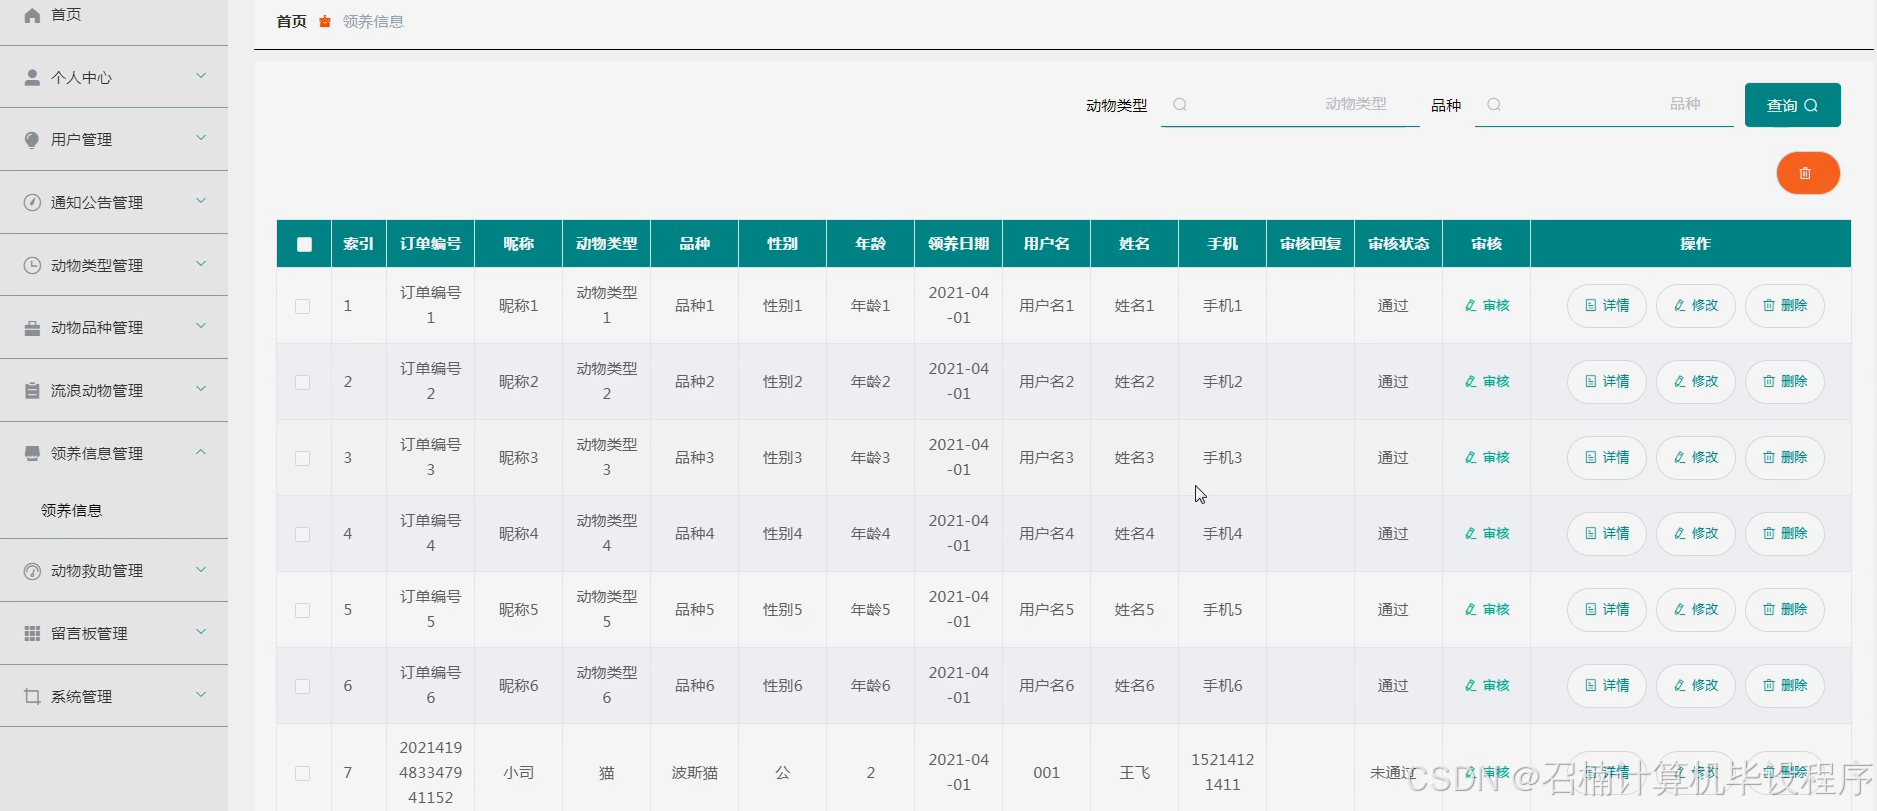Click the orange trash batch-delete button
Viewport: 1877px width, 811px height.
(x=1808, y=173)
